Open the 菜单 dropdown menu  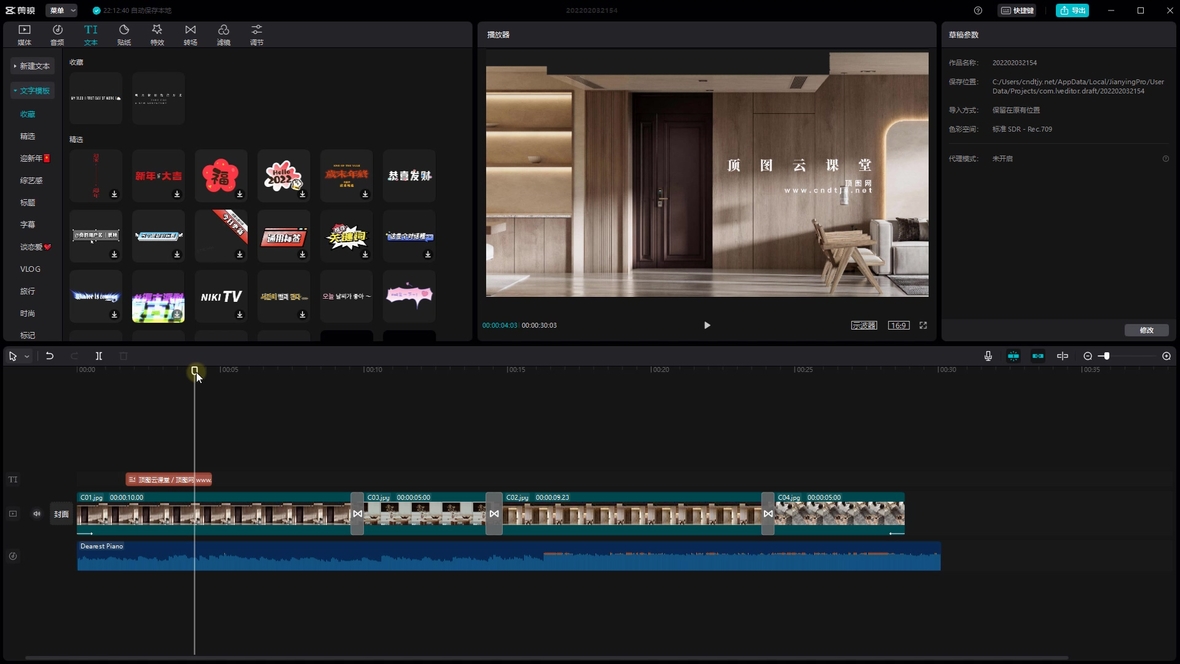pos(61,11)
